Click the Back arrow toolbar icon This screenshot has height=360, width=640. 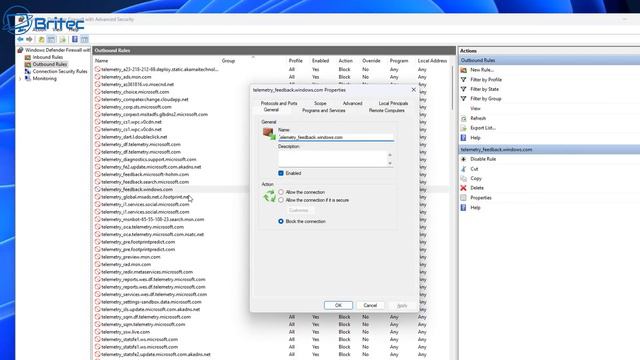pyautogui.click(x=20, y=40)
